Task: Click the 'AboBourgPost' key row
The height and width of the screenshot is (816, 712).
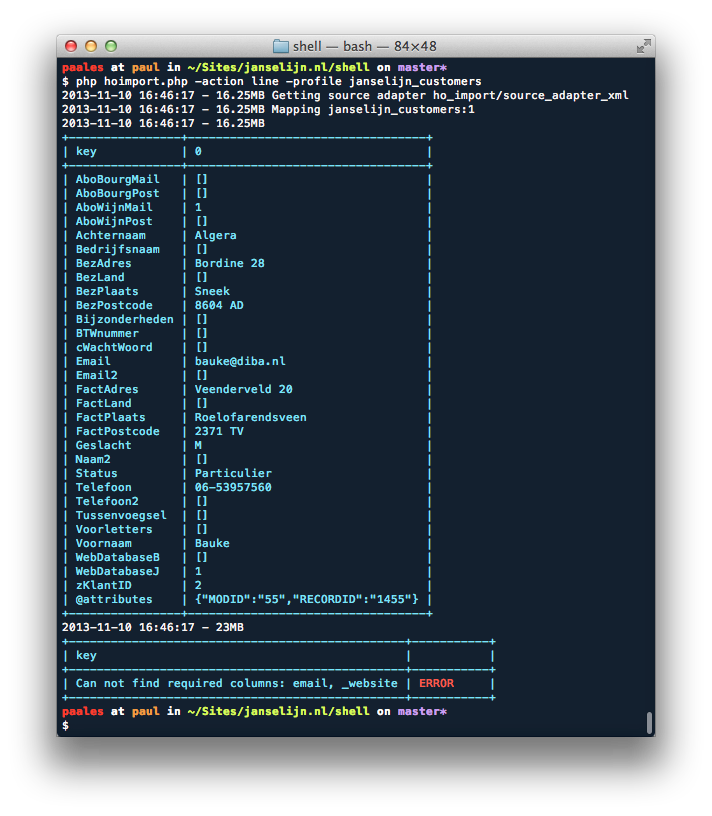Action: click(247, 194)
